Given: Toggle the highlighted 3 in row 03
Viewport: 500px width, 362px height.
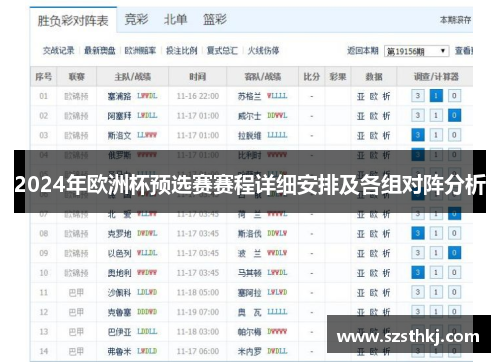Looking at the screenshot, I should pyautogui.click(x=418, y=135).
